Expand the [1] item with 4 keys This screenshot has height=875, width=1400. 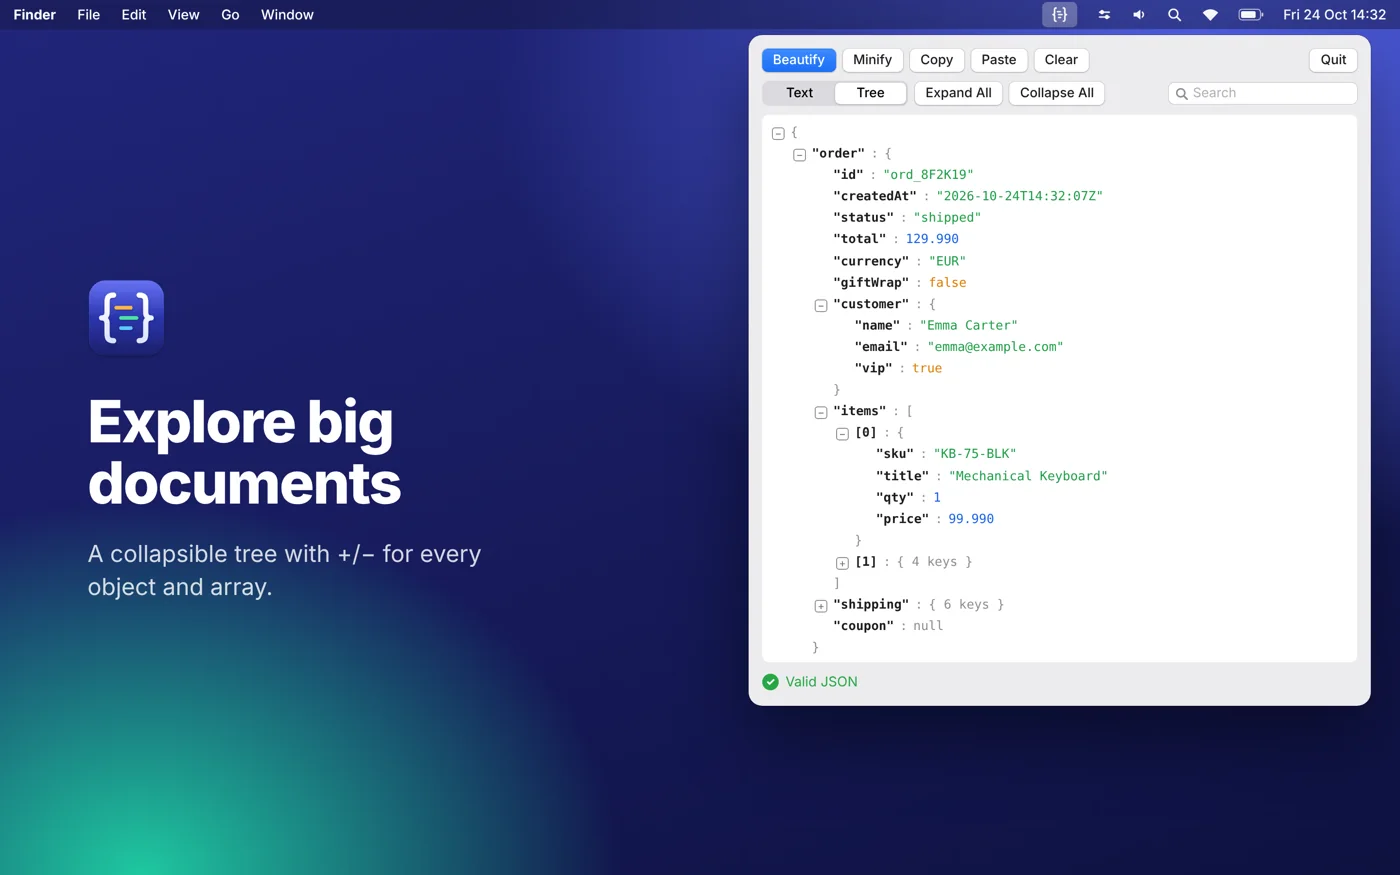point(842,563)
